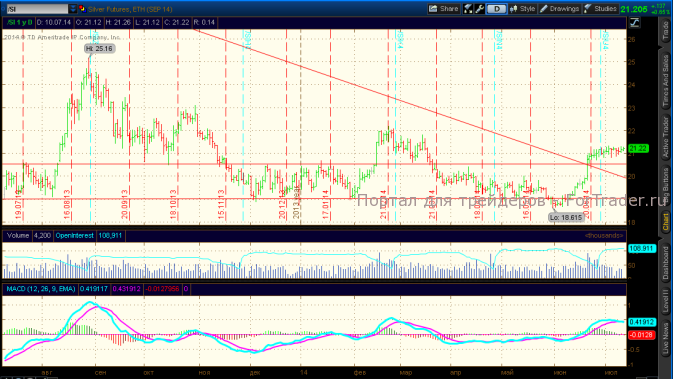Click the cyan 0.41912 MACD value tag
The width and height of the screenshot is (673, 379).
pos(641,322)
